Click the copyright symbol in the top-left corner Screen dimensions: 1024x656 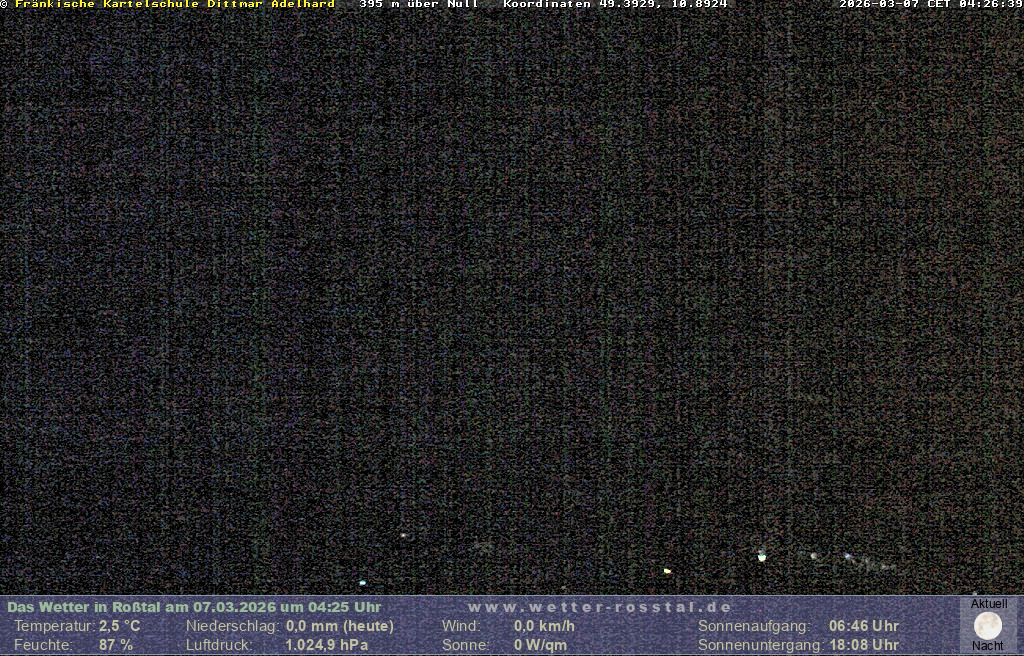click(x=4, y=5)
